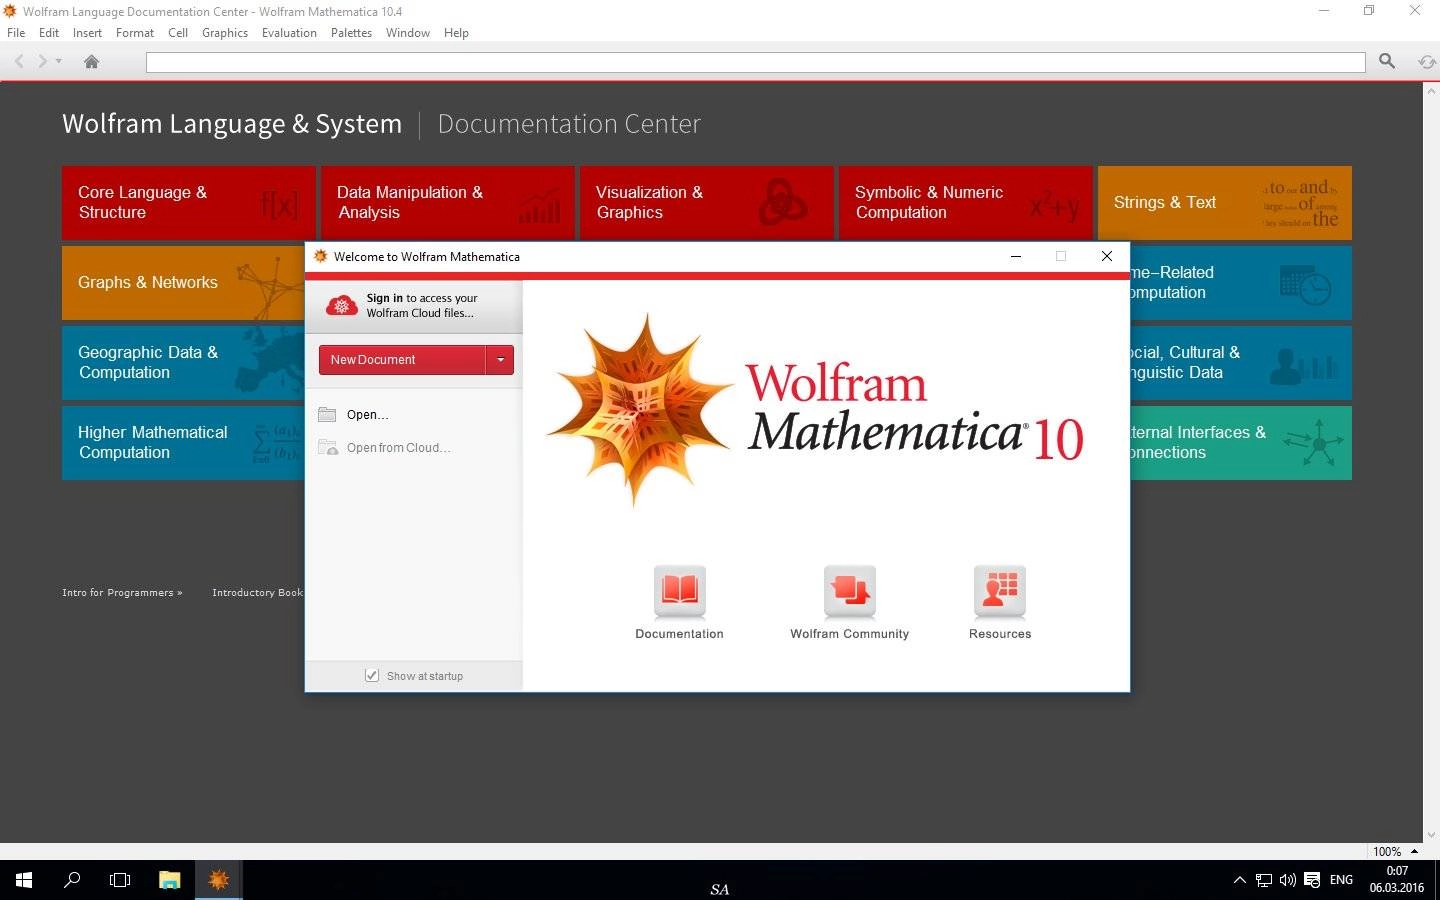This screenshot has width=1440, height=900.
Task: Open the Palettes menu
Action: point(351,33)
